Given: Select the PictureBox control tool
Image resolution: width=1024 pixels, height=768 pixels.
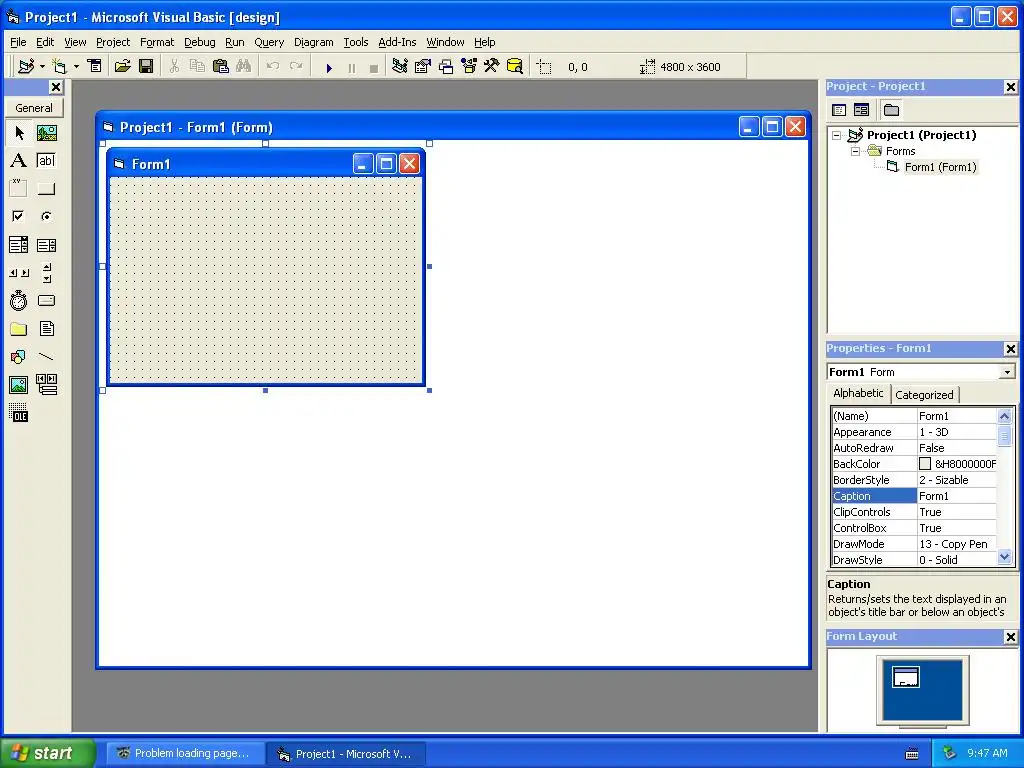Looking at the screenshot, I should point(46,133).
